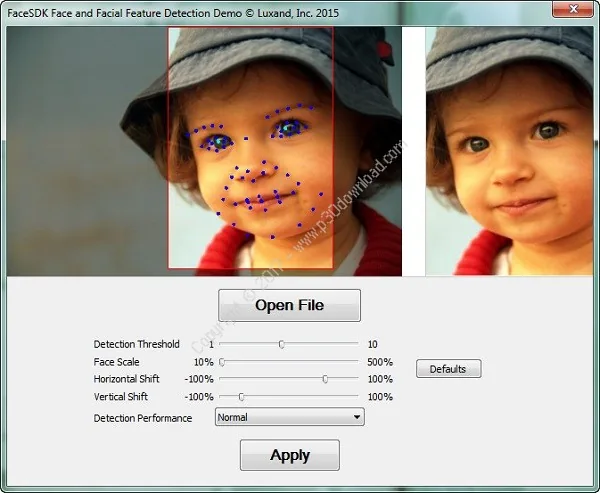Click the Horizontal Shift slider handle
600x493 pixels.
tap(325, 379)
